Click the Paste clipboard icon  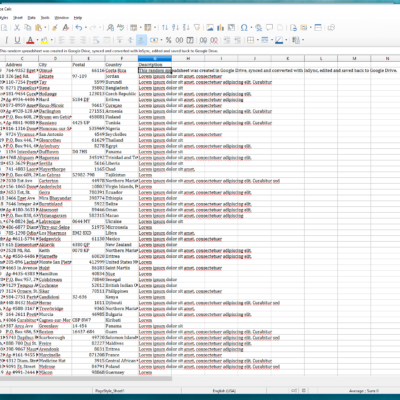[39, 28]
